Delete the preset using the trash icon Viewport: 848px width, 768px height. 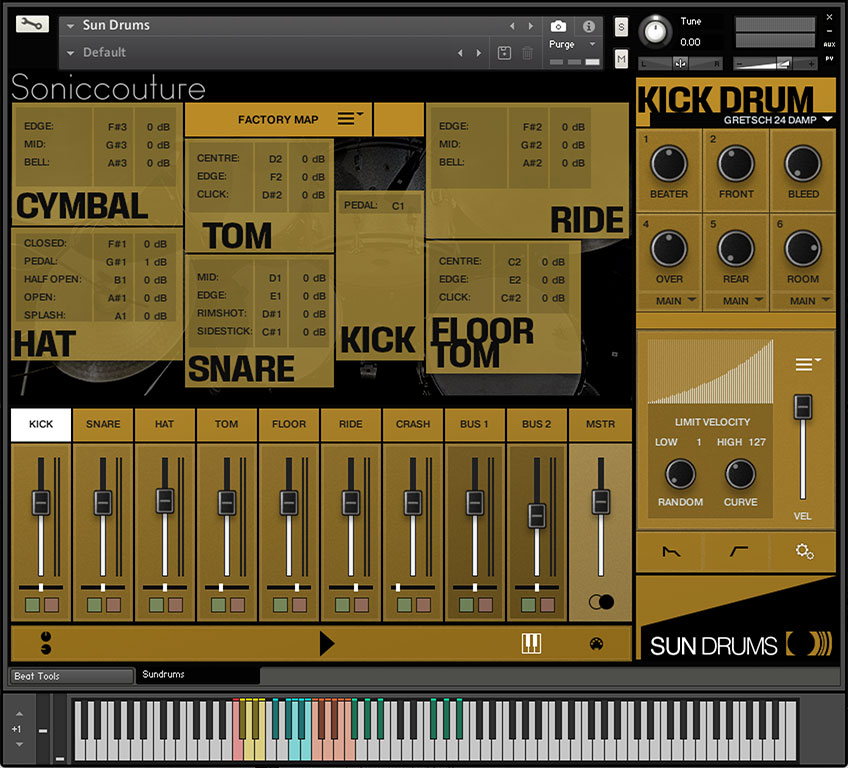point(527,53)
